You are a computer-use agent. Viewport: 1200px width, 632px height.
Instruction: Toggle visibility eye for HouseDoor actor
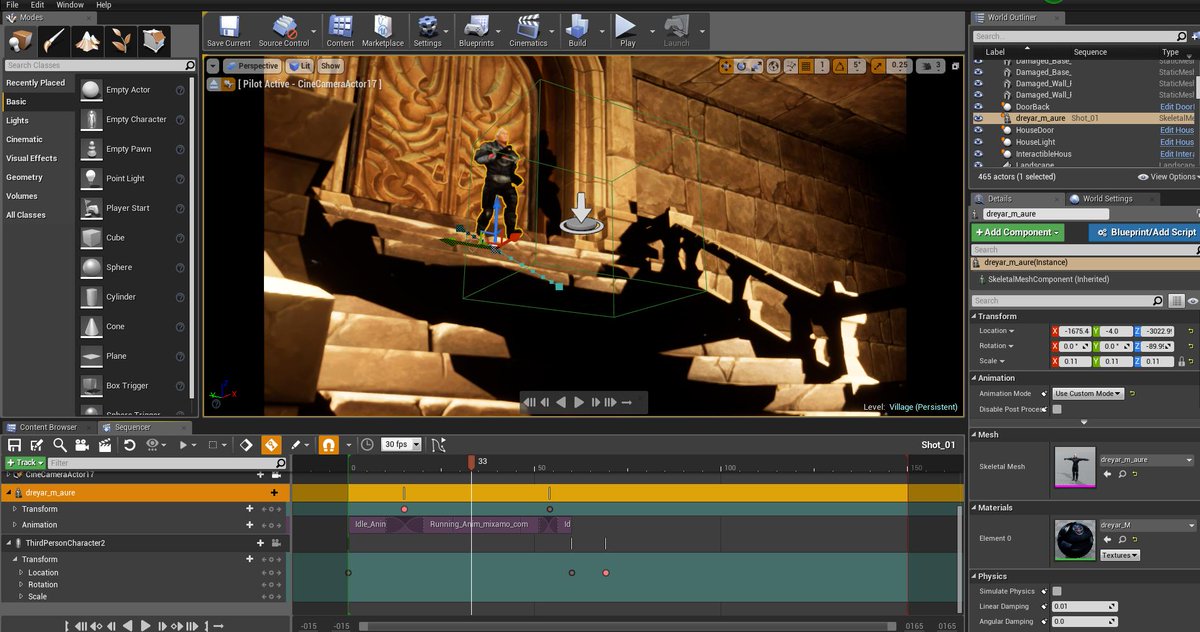(978, 130)
